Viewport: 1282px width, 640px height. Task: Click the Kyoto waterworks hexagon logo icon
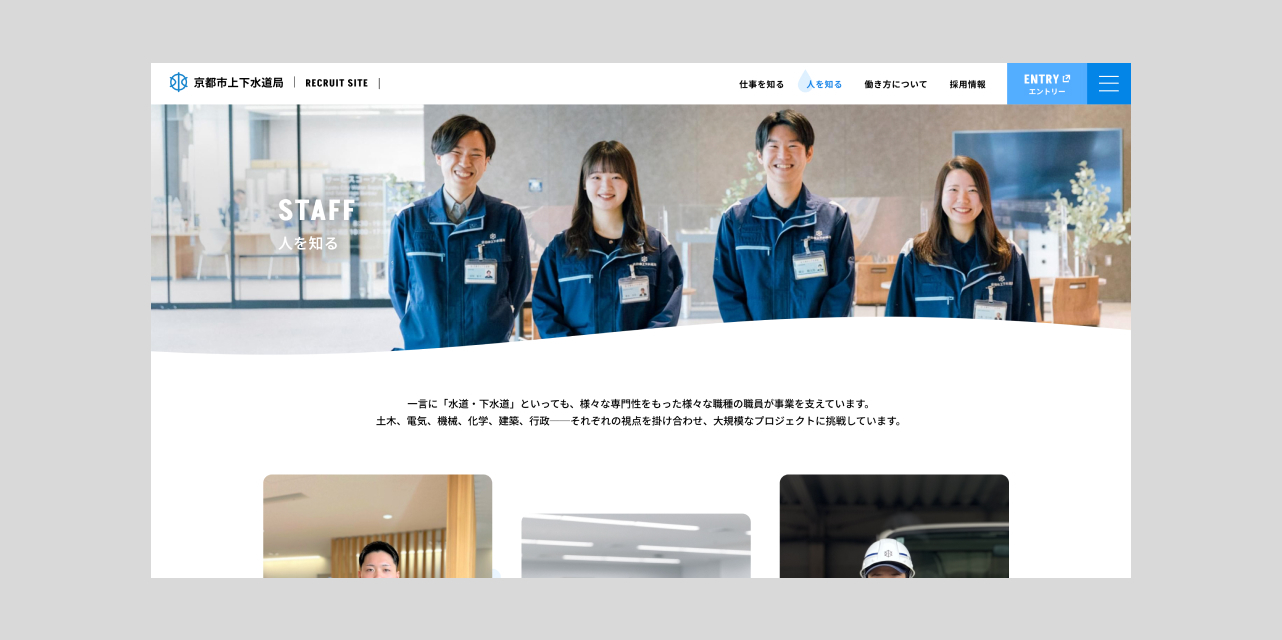(x=178, y=83)
